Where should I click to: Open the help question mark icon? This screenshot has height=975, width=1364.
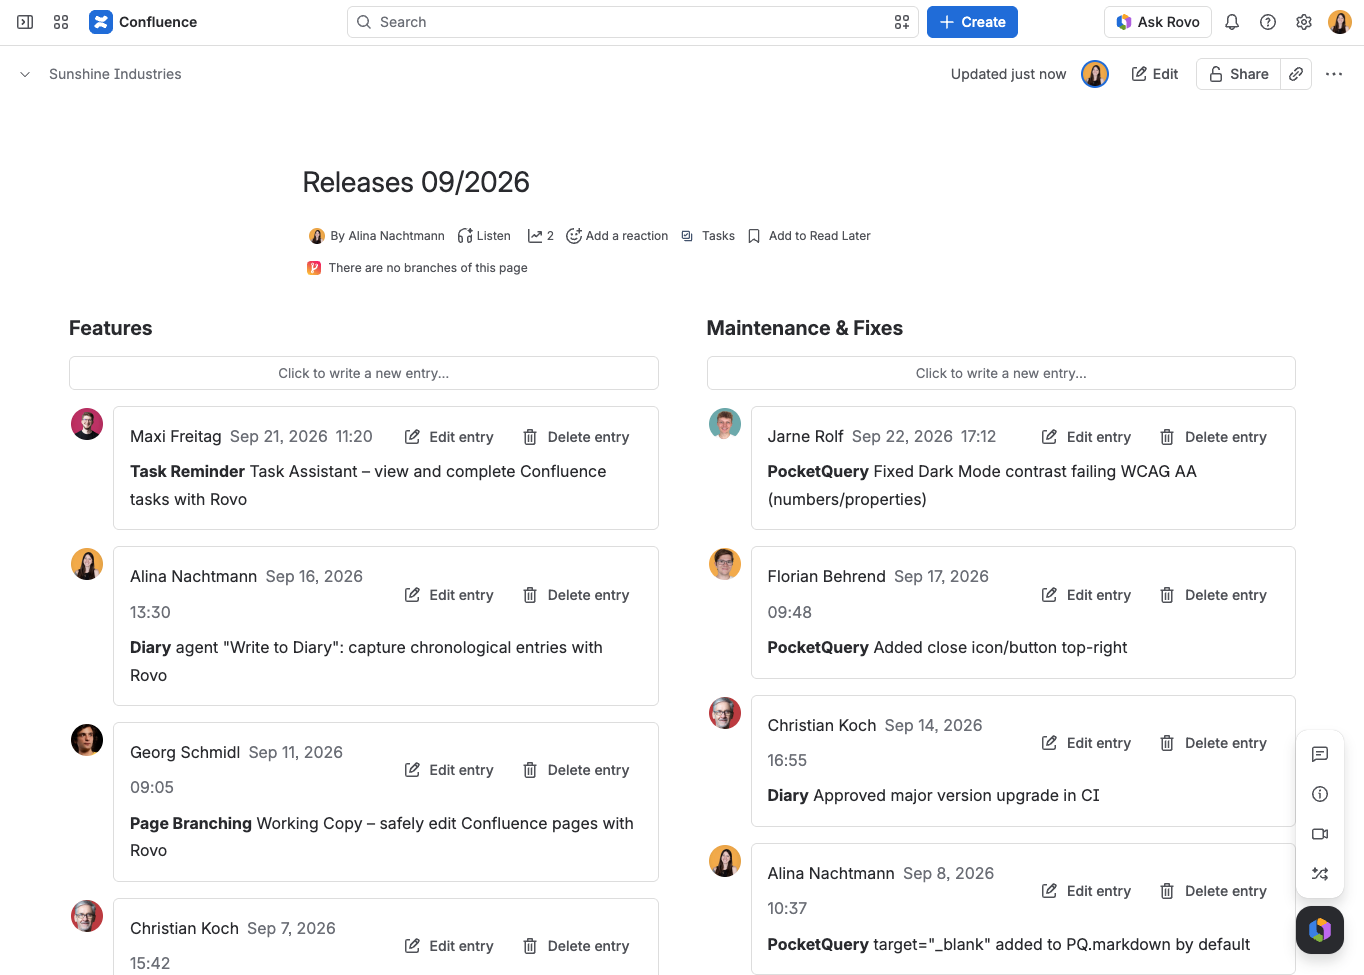tap(1268, 22)
